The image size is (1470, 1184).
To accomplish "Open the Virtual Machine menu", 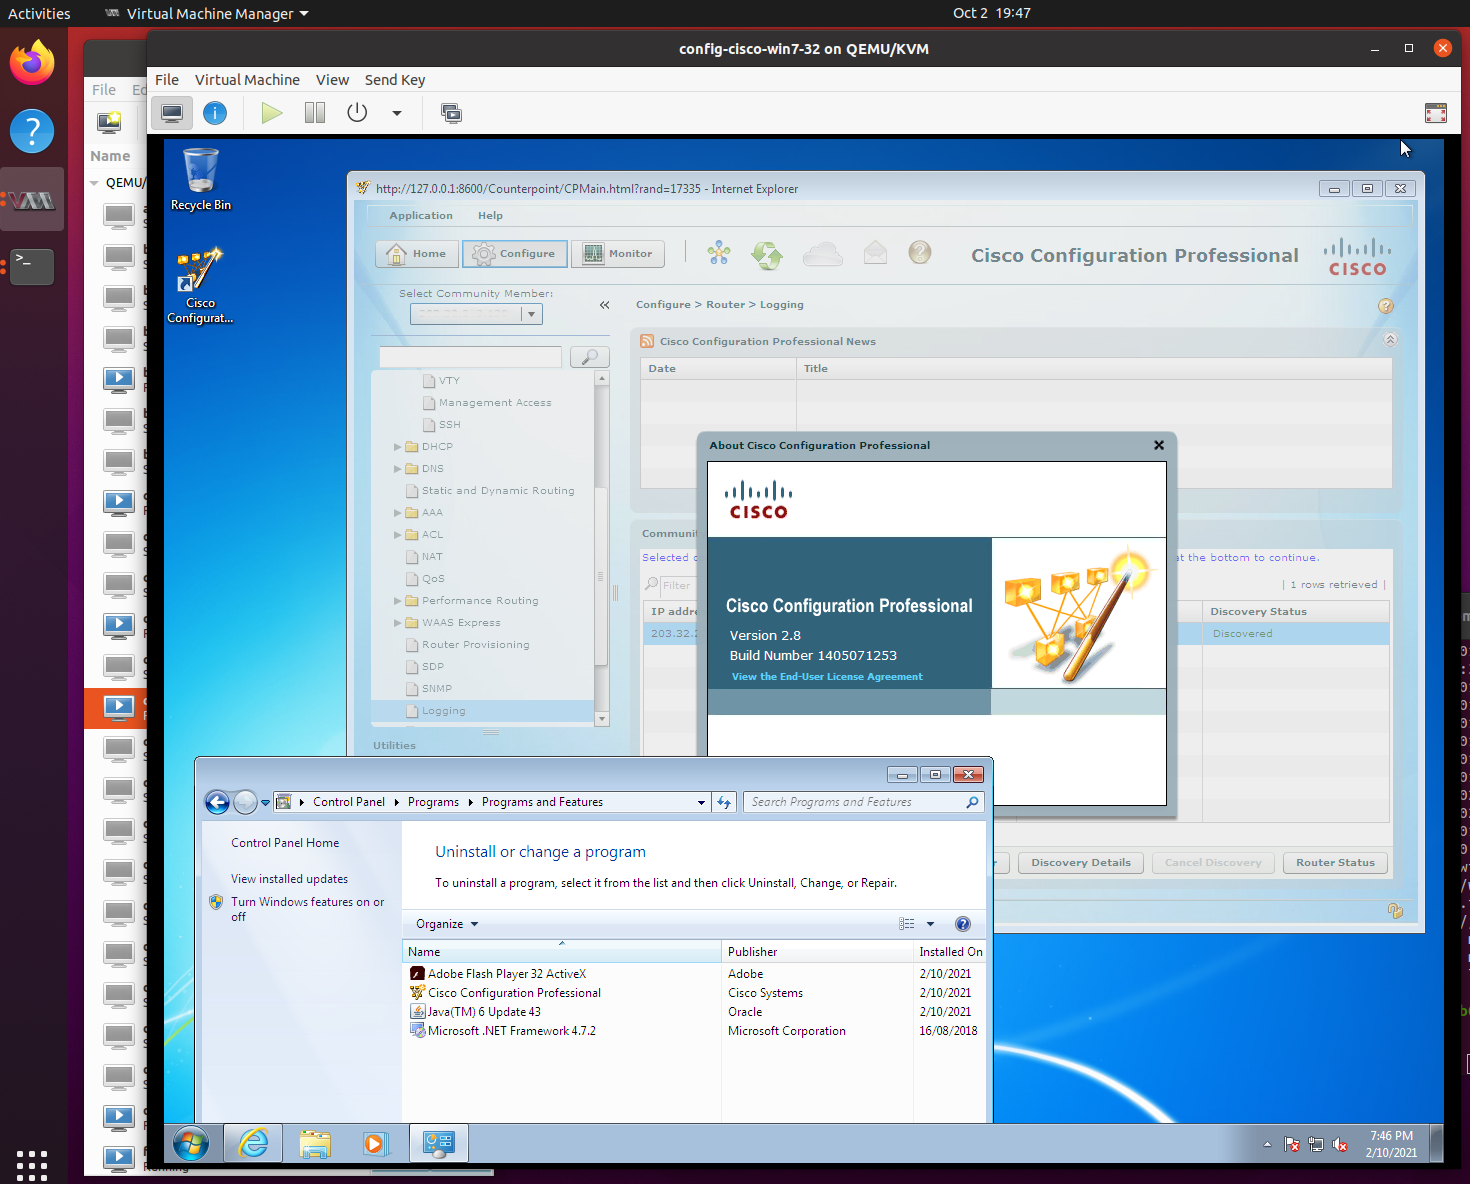I will coord(247,80).
